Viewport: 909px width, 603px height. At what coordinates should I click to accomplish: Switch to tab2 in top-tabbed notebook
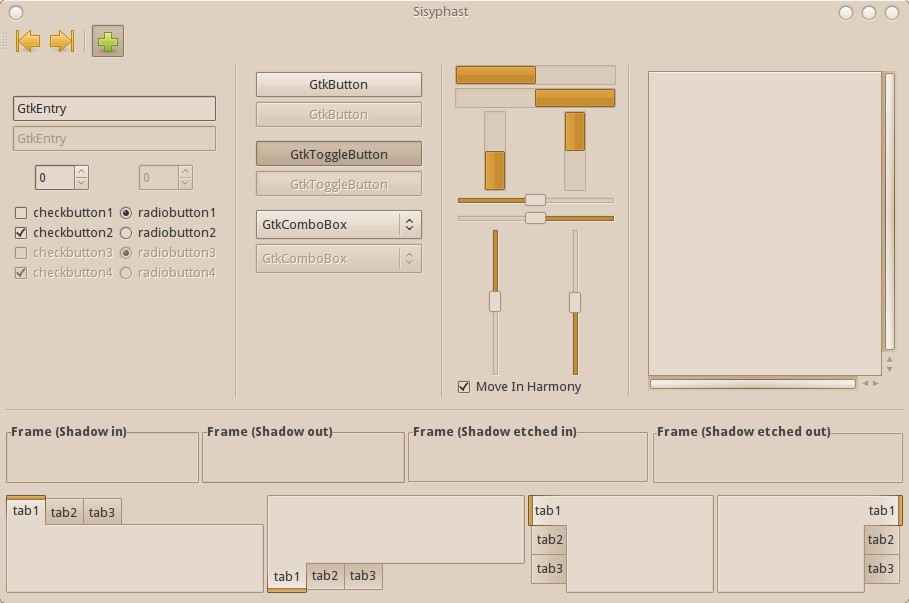click(x=64, y=512)
